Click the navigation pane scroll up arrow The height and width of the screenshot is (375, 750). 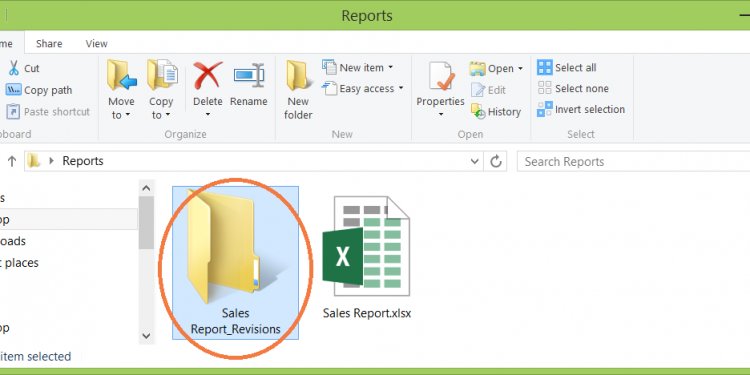(146, 188)
